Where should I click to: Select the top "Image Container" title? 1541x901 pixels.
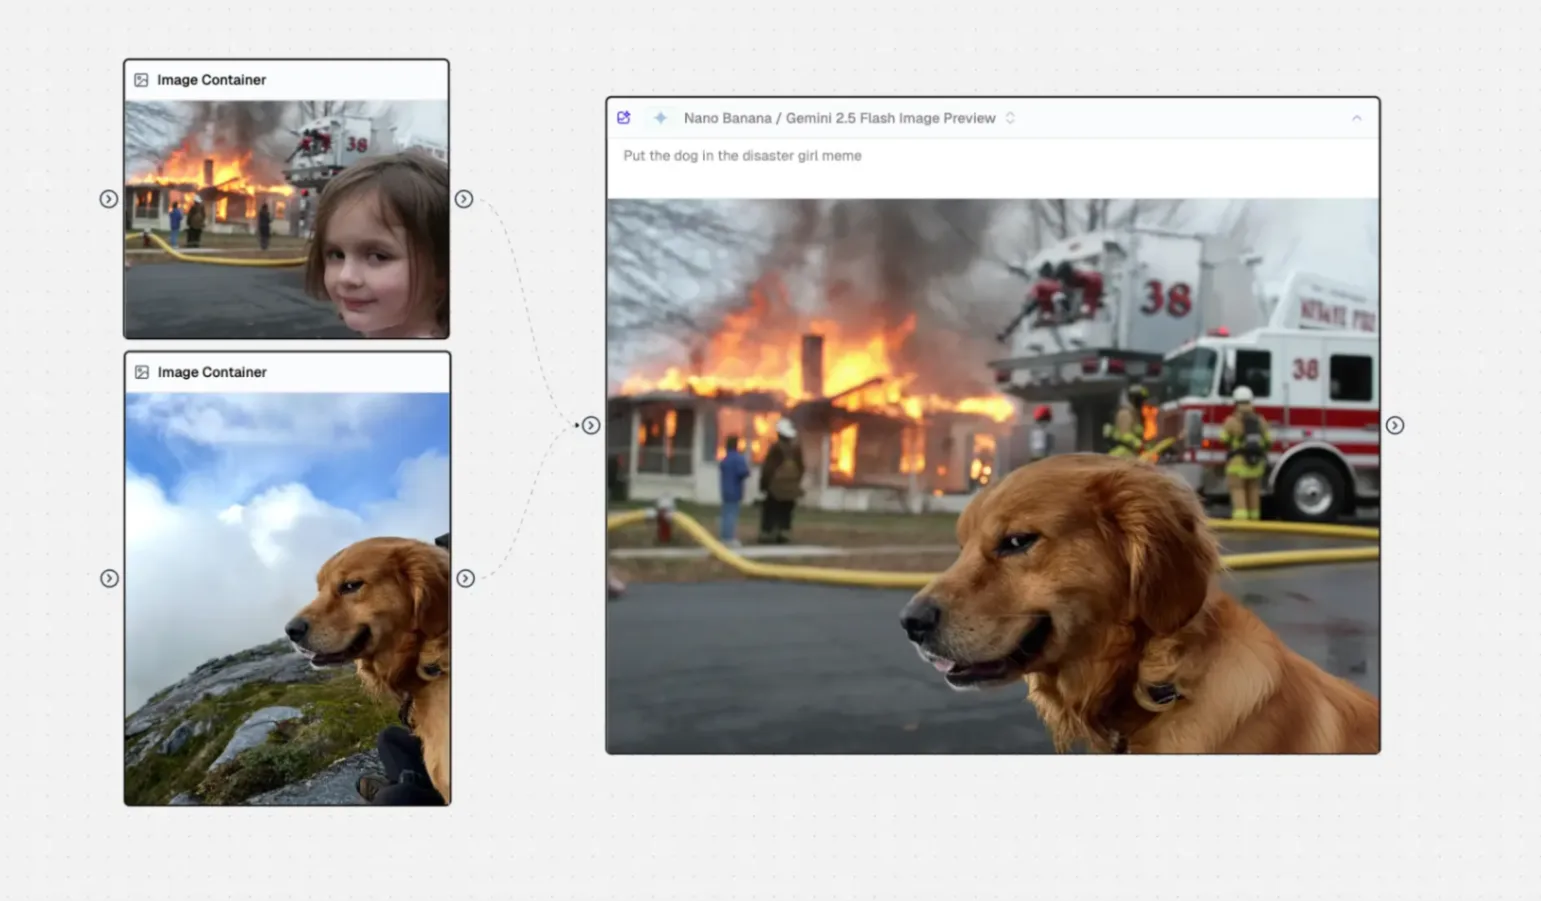[x=211, y=80]
